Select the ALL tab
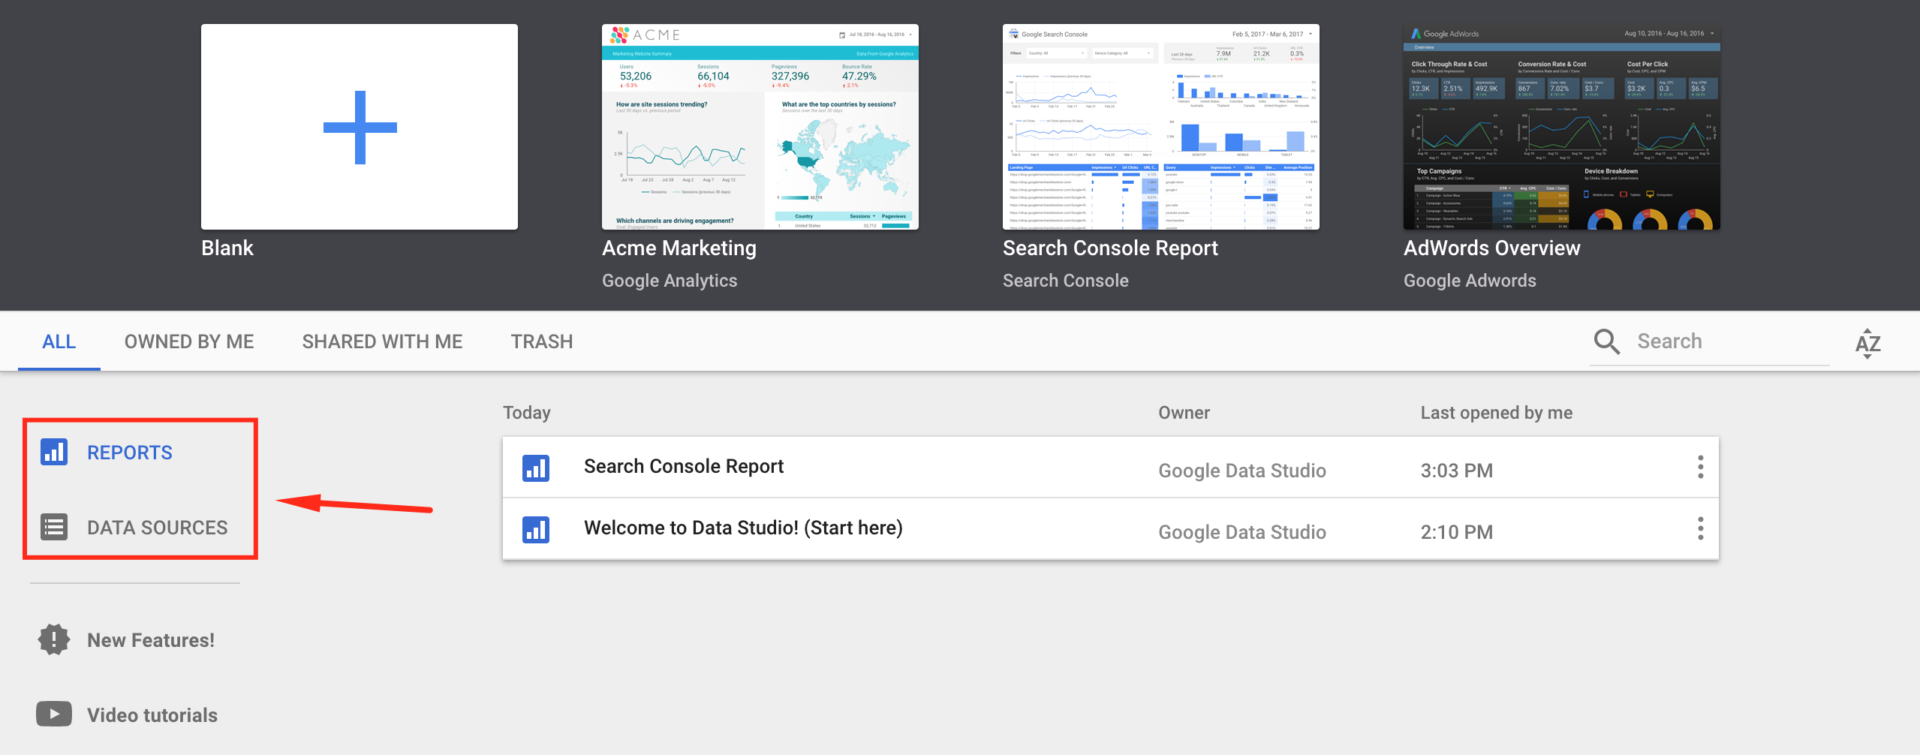 59,342
